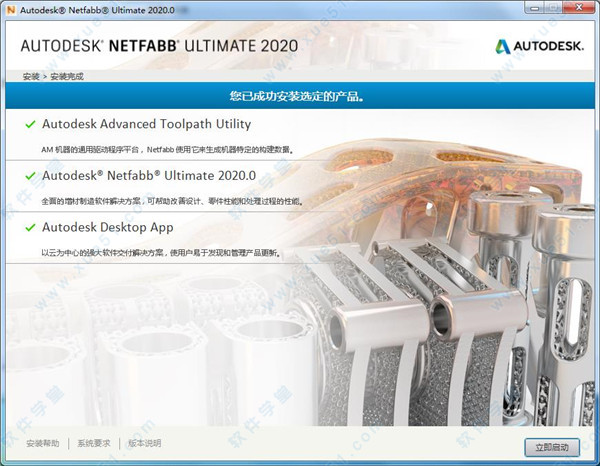The height and width of the screenshot is (466, 600).
Task: Launch the product with 立即启动 button
Action: pos(551,445)
